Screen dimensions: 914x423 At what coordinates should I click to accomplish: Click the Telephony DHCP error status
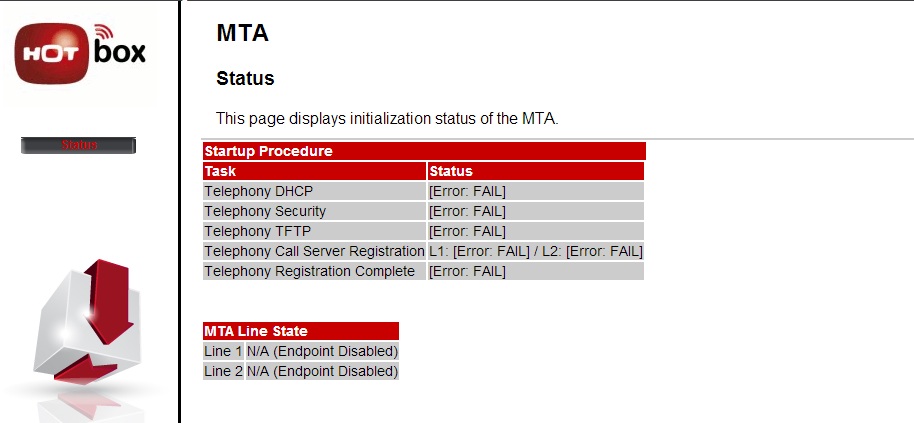pos(467,191)
